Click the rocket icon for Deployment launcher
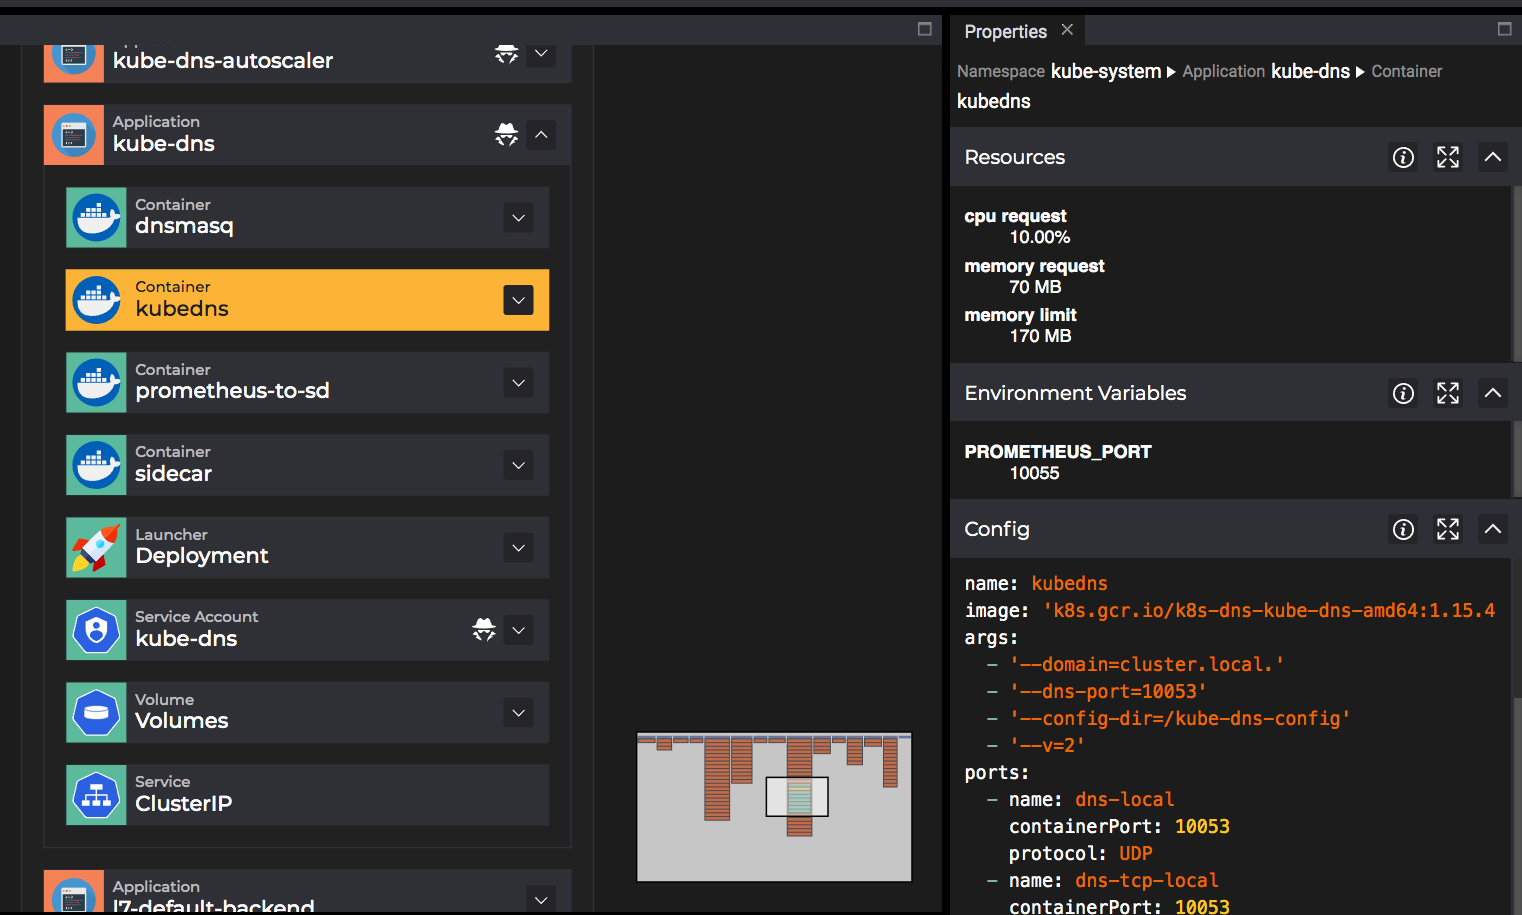The height and width of the screenshot is (915, 1522). tap(96, 548)
